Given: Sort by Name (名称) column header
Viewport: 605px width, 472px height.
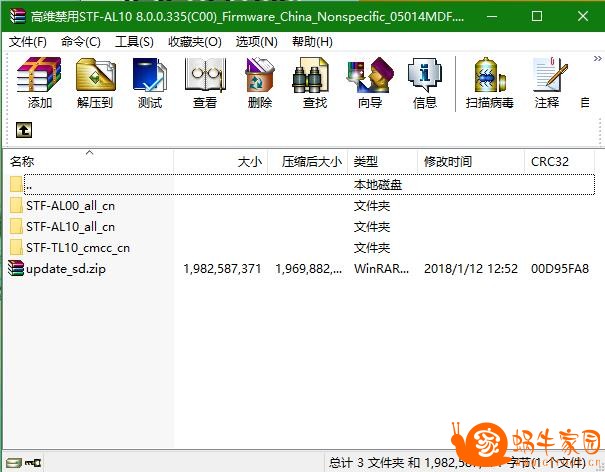Looking at the screenshot, I should pyautogui.click(x=88, y=161).
